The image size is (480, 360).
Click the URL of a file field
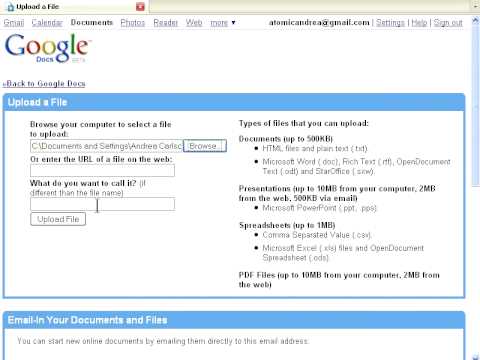click(102, 171)
